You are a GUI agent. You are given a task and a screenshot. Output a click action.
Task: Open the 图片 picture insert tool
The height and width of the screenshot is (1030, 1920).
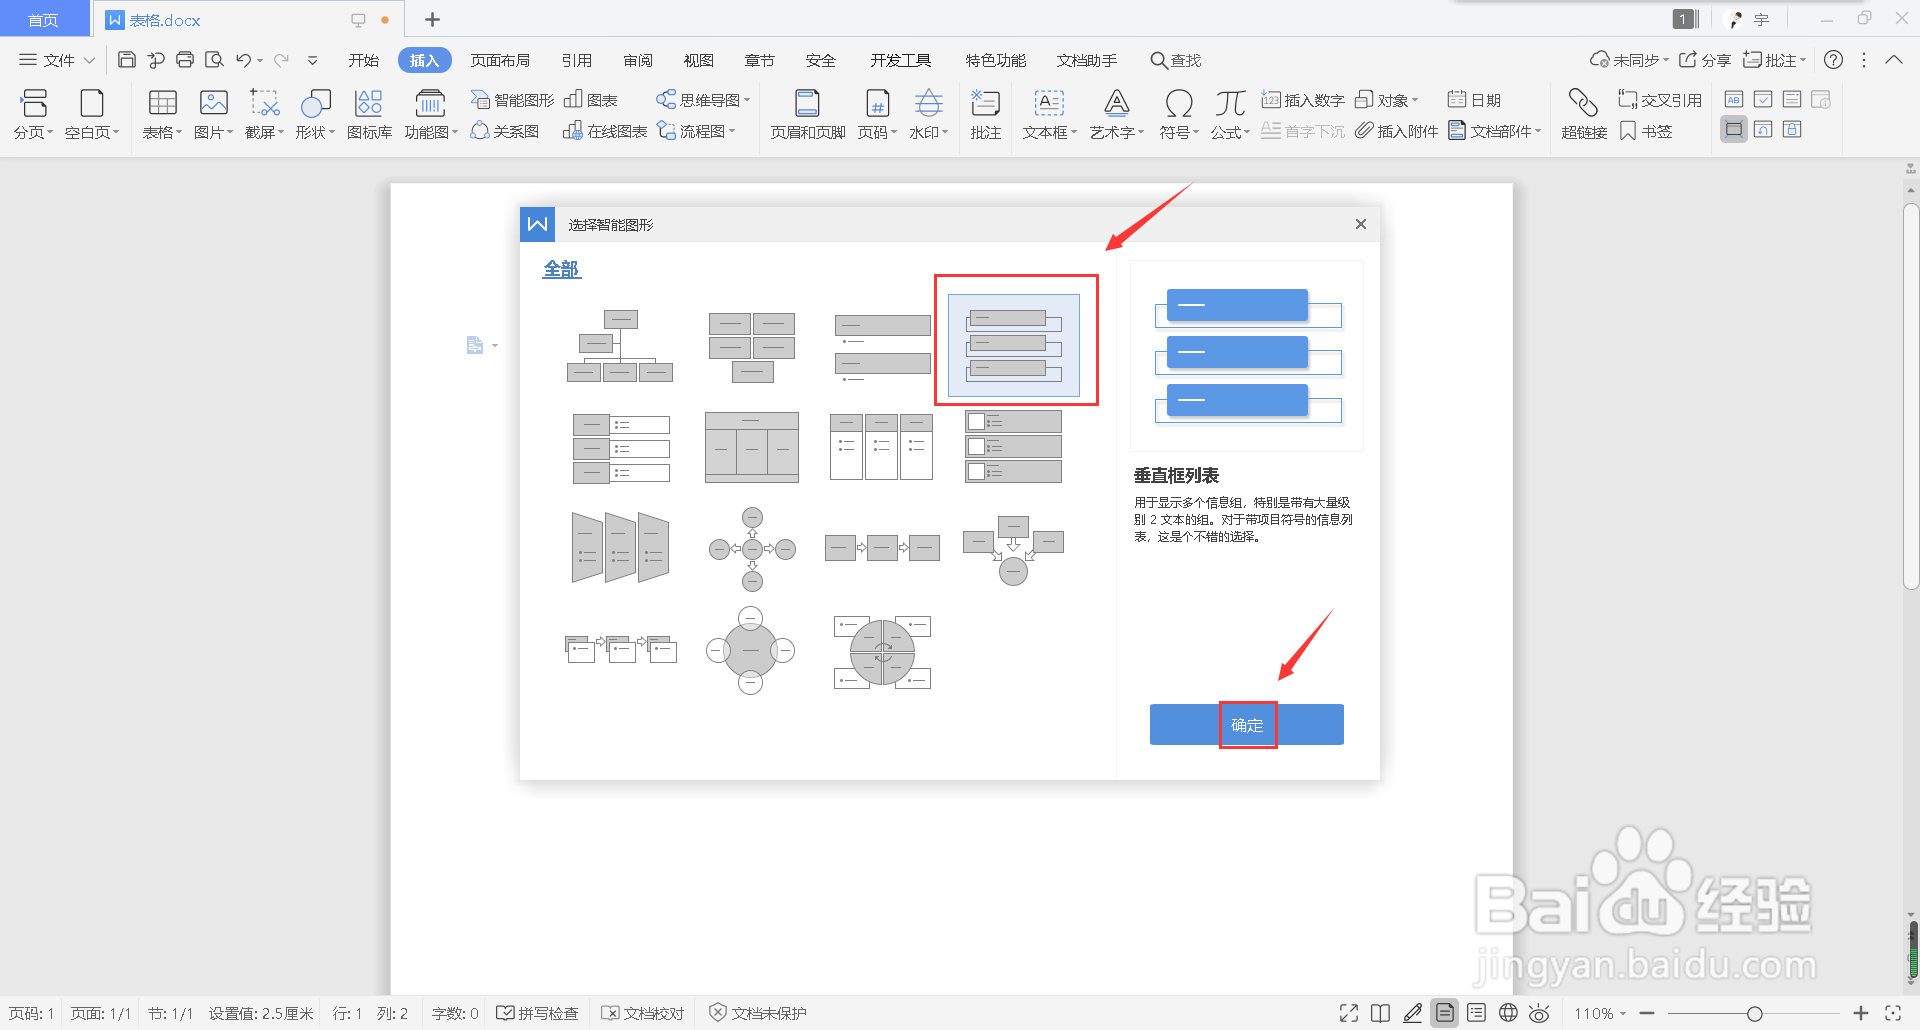pos(213,114)
